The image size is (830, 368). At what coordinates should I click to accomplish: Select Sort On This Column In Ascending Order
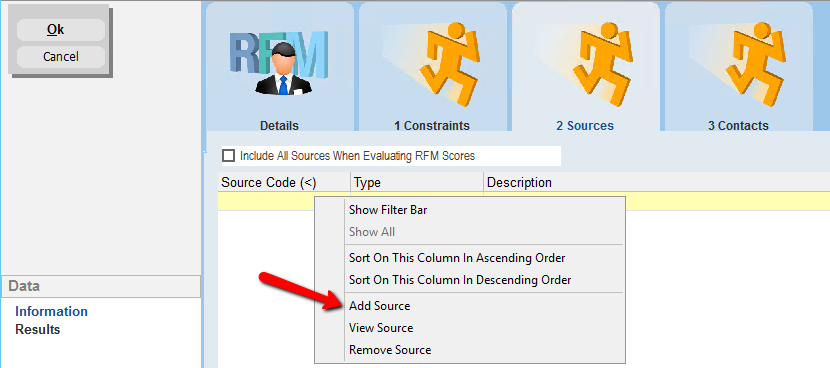470,258
